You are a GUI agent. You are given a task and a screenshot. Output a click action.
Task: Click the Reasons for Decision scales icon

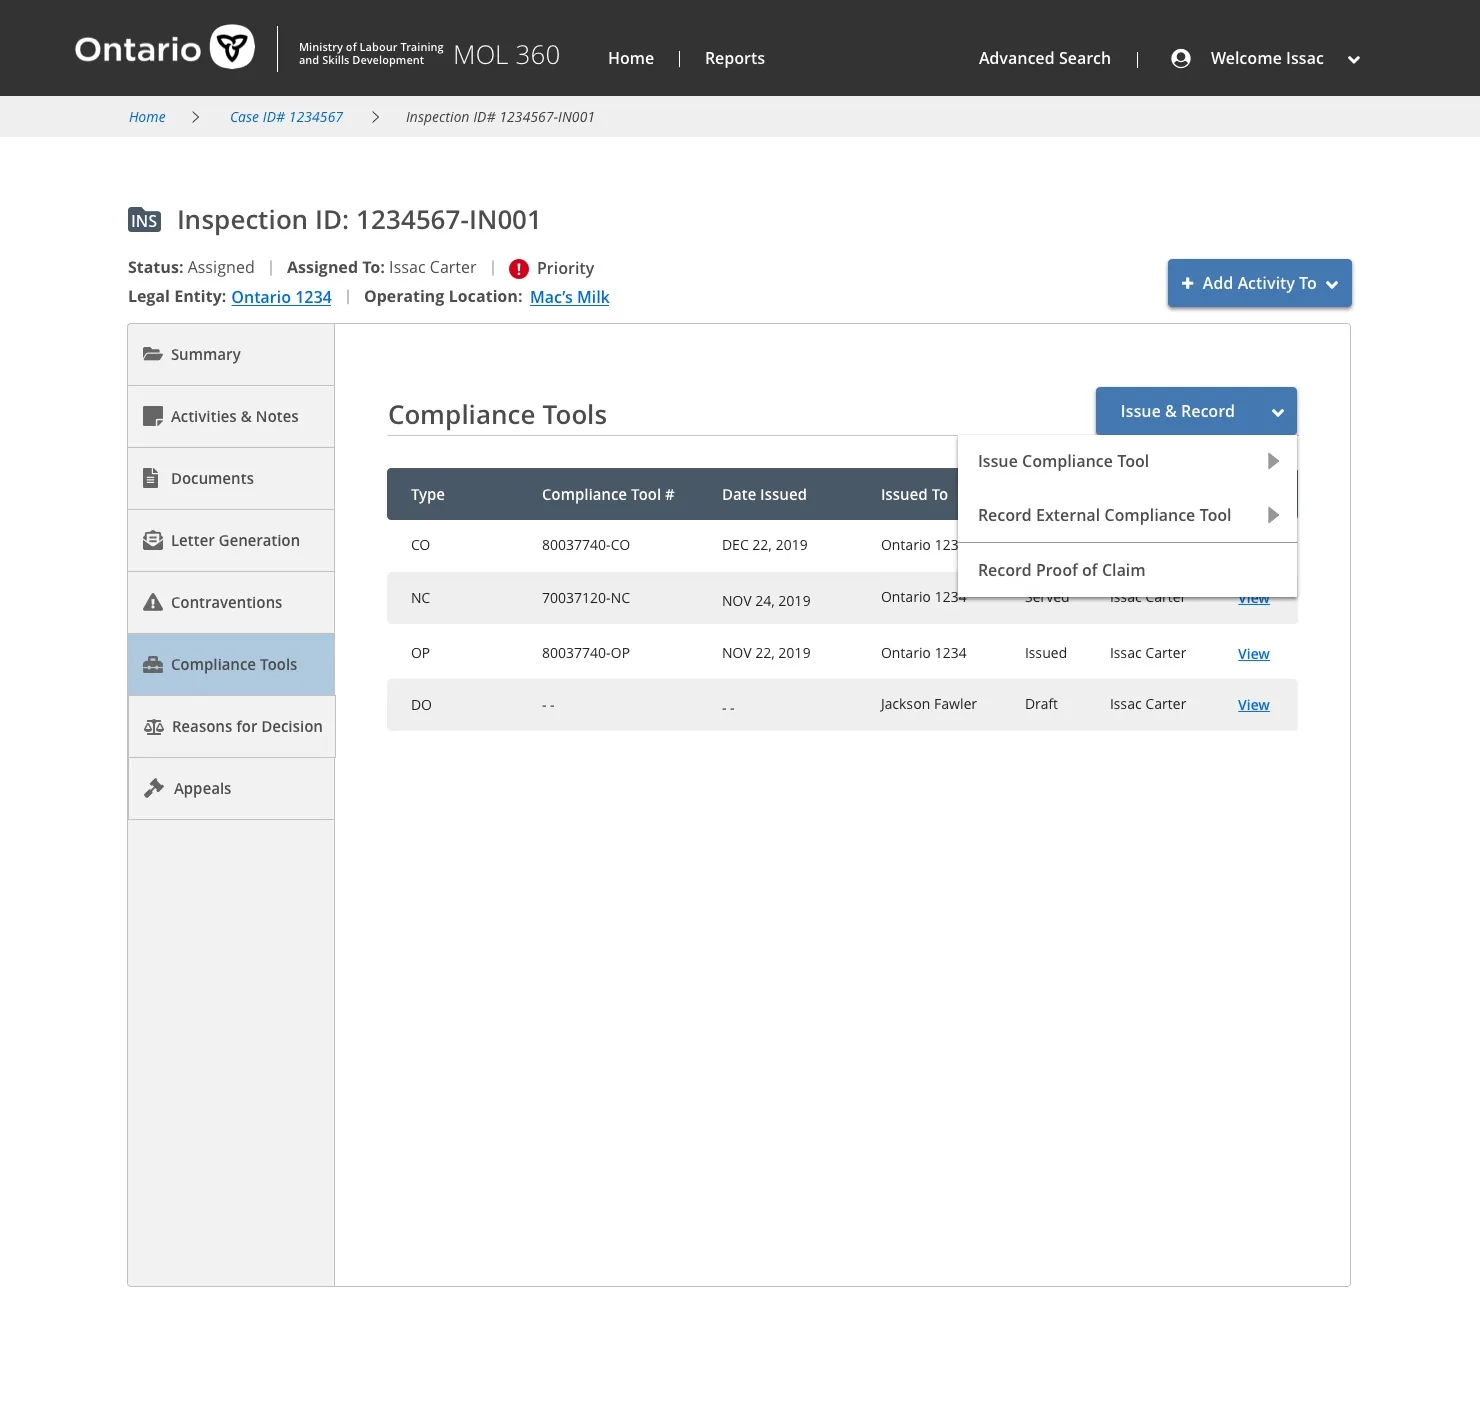154,726
